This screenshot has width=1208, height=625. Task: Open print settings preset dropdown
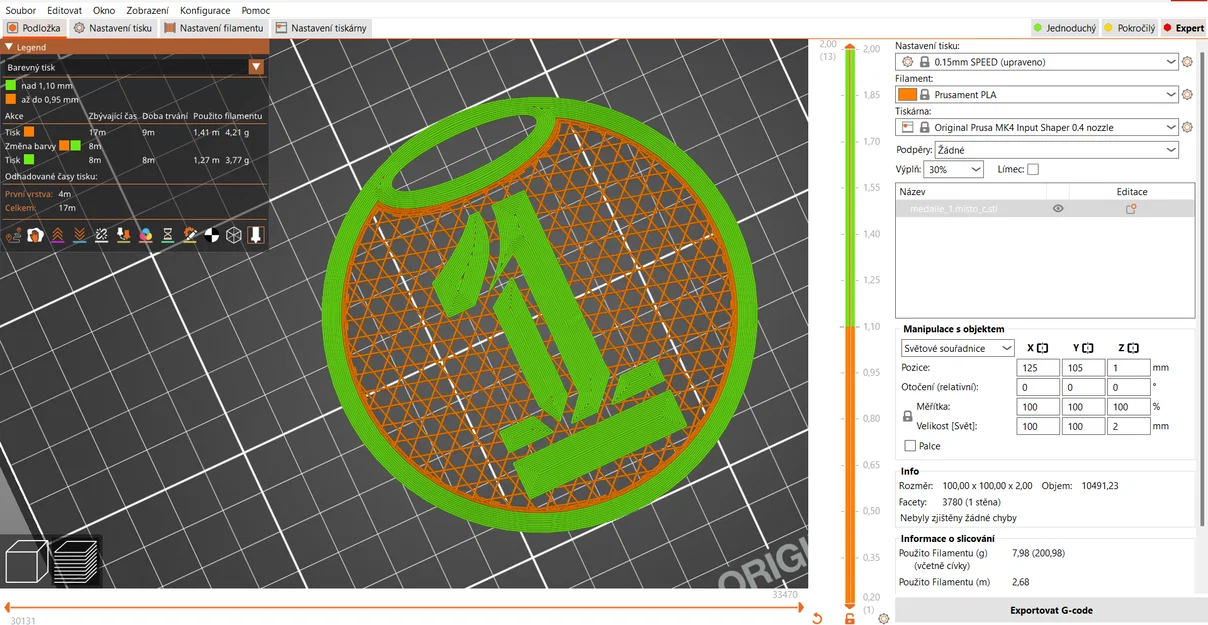coord(1037,62)
